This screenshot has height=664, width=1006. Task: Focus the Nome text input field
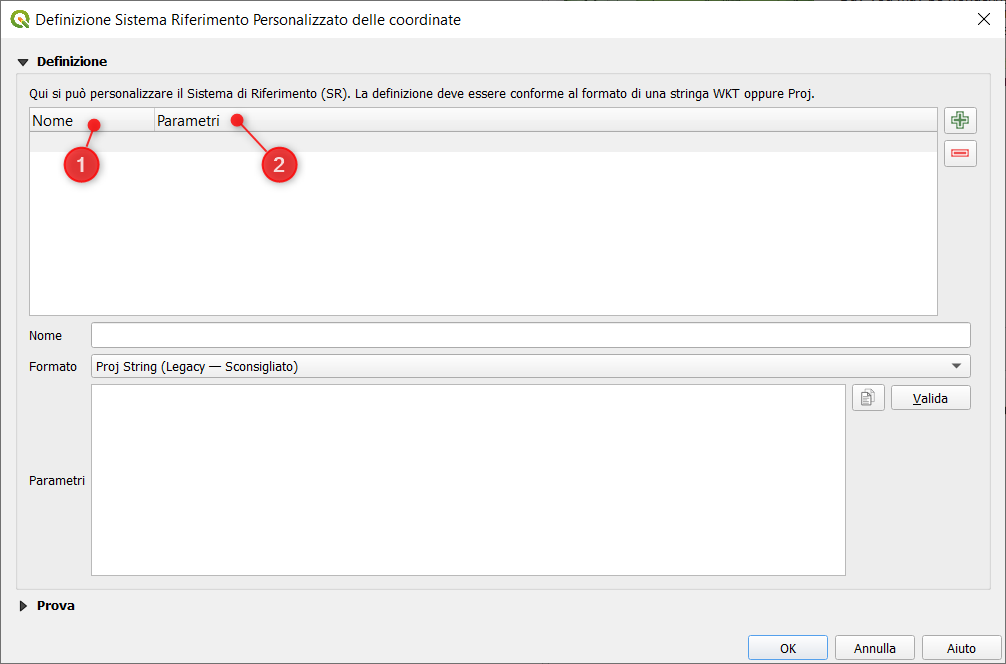[530, 335]
